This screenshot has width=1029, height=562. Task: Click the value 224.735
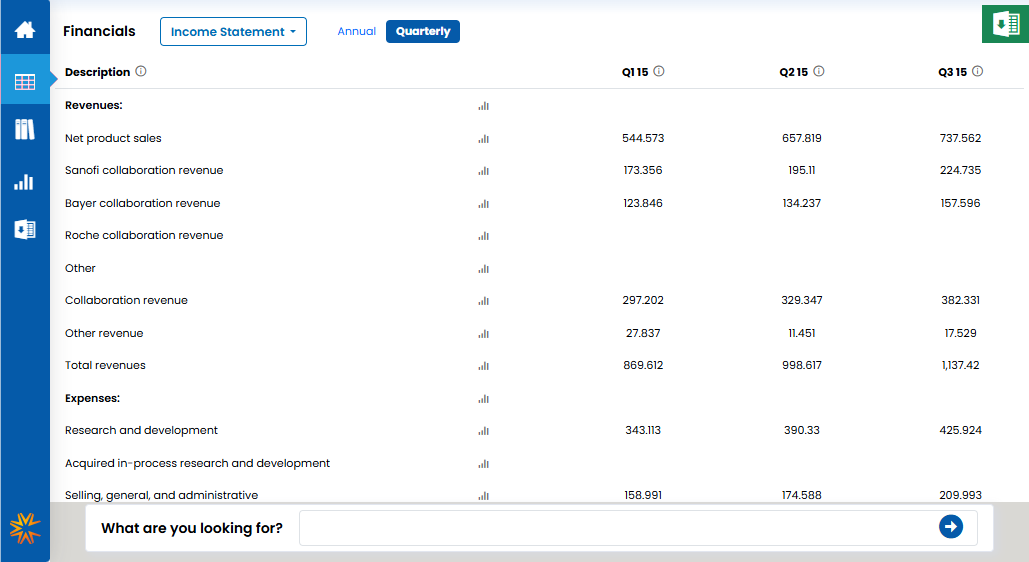point(961,170)
